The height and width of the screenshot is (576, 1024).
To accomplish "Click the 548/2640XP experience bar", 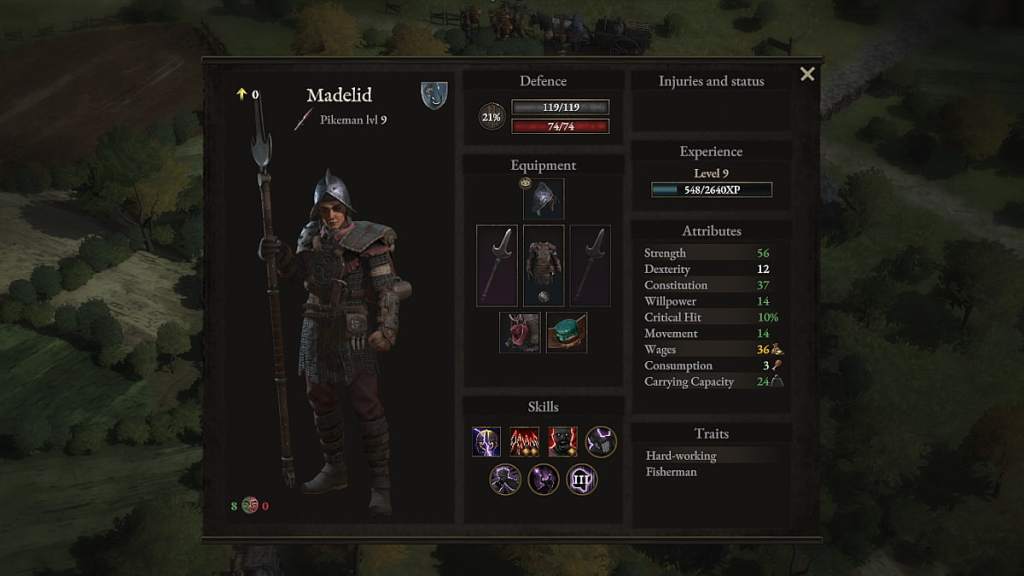I will point(711,189).
